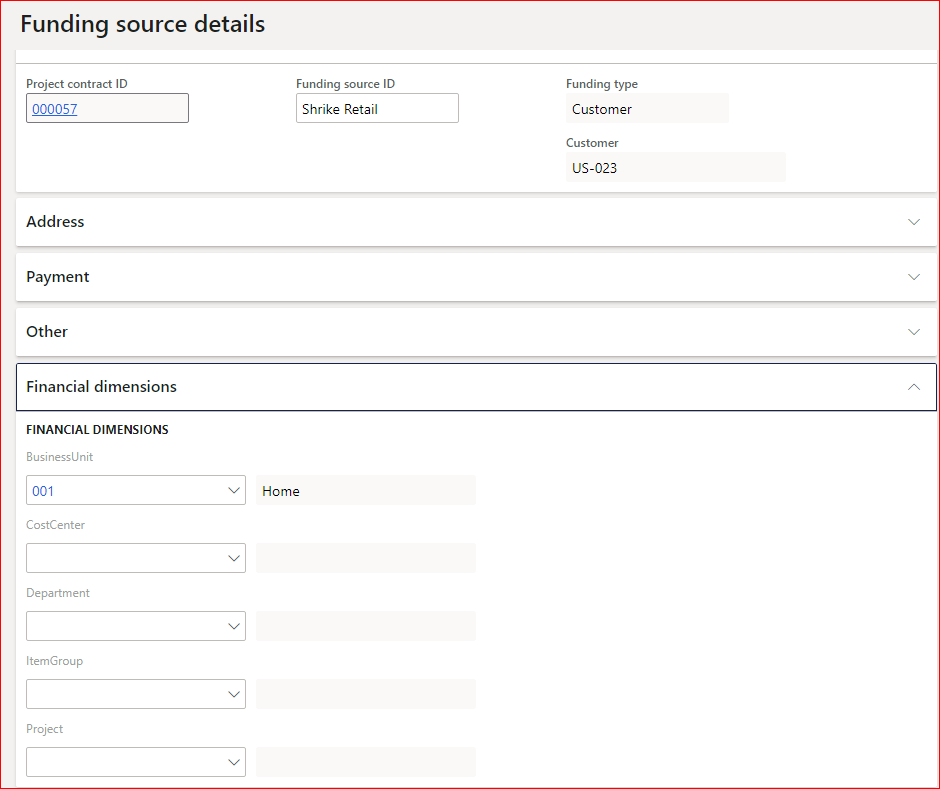Click the Funding type Customer field
Viewport: 940px width, 789px height.
(646, 109)
